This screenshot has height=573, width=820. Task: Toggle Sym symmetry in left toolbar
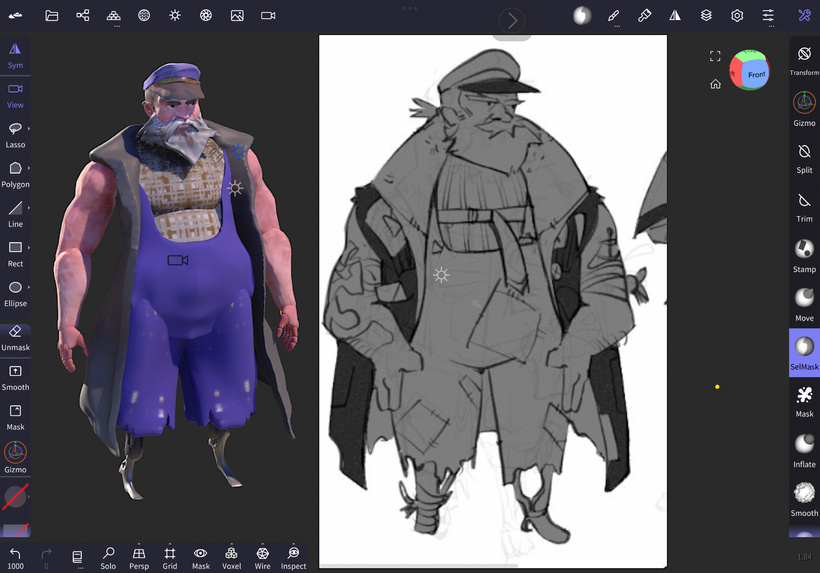point(15,55)
